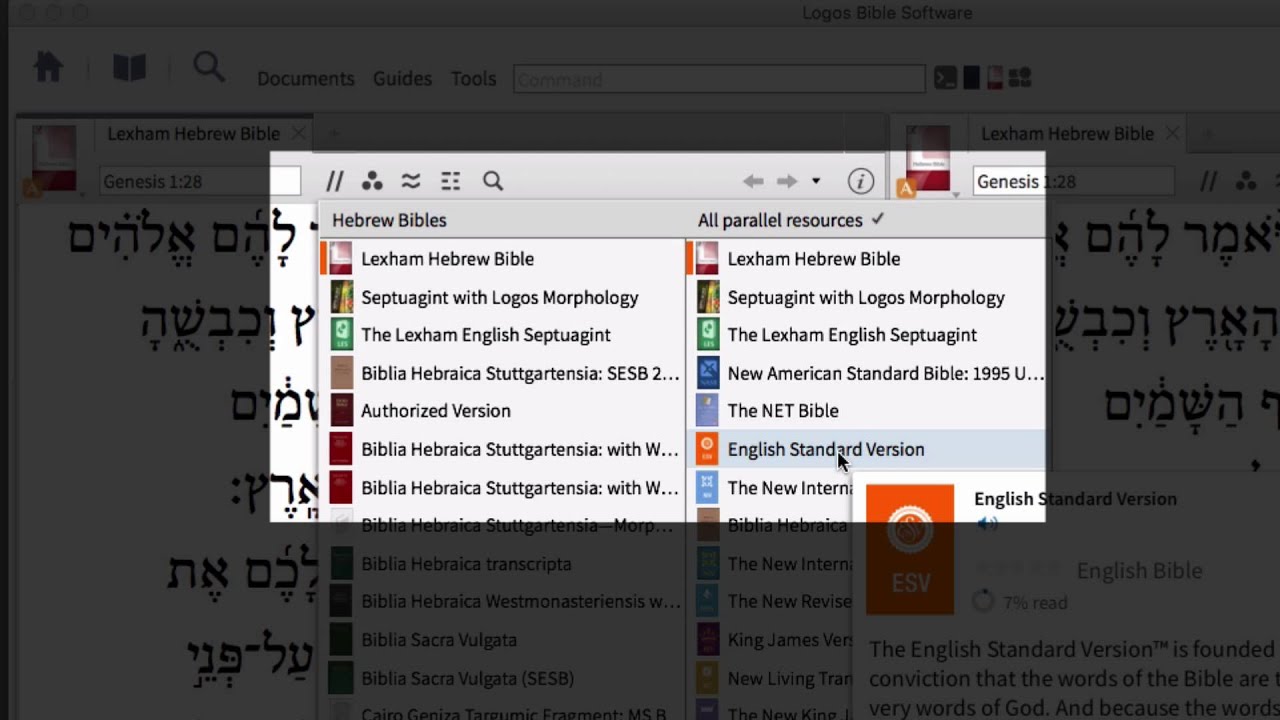The width and height of the screenshot is (1280, 720).
Task: Add a new tab in the right panel
Action: (x=1207, y=133)
